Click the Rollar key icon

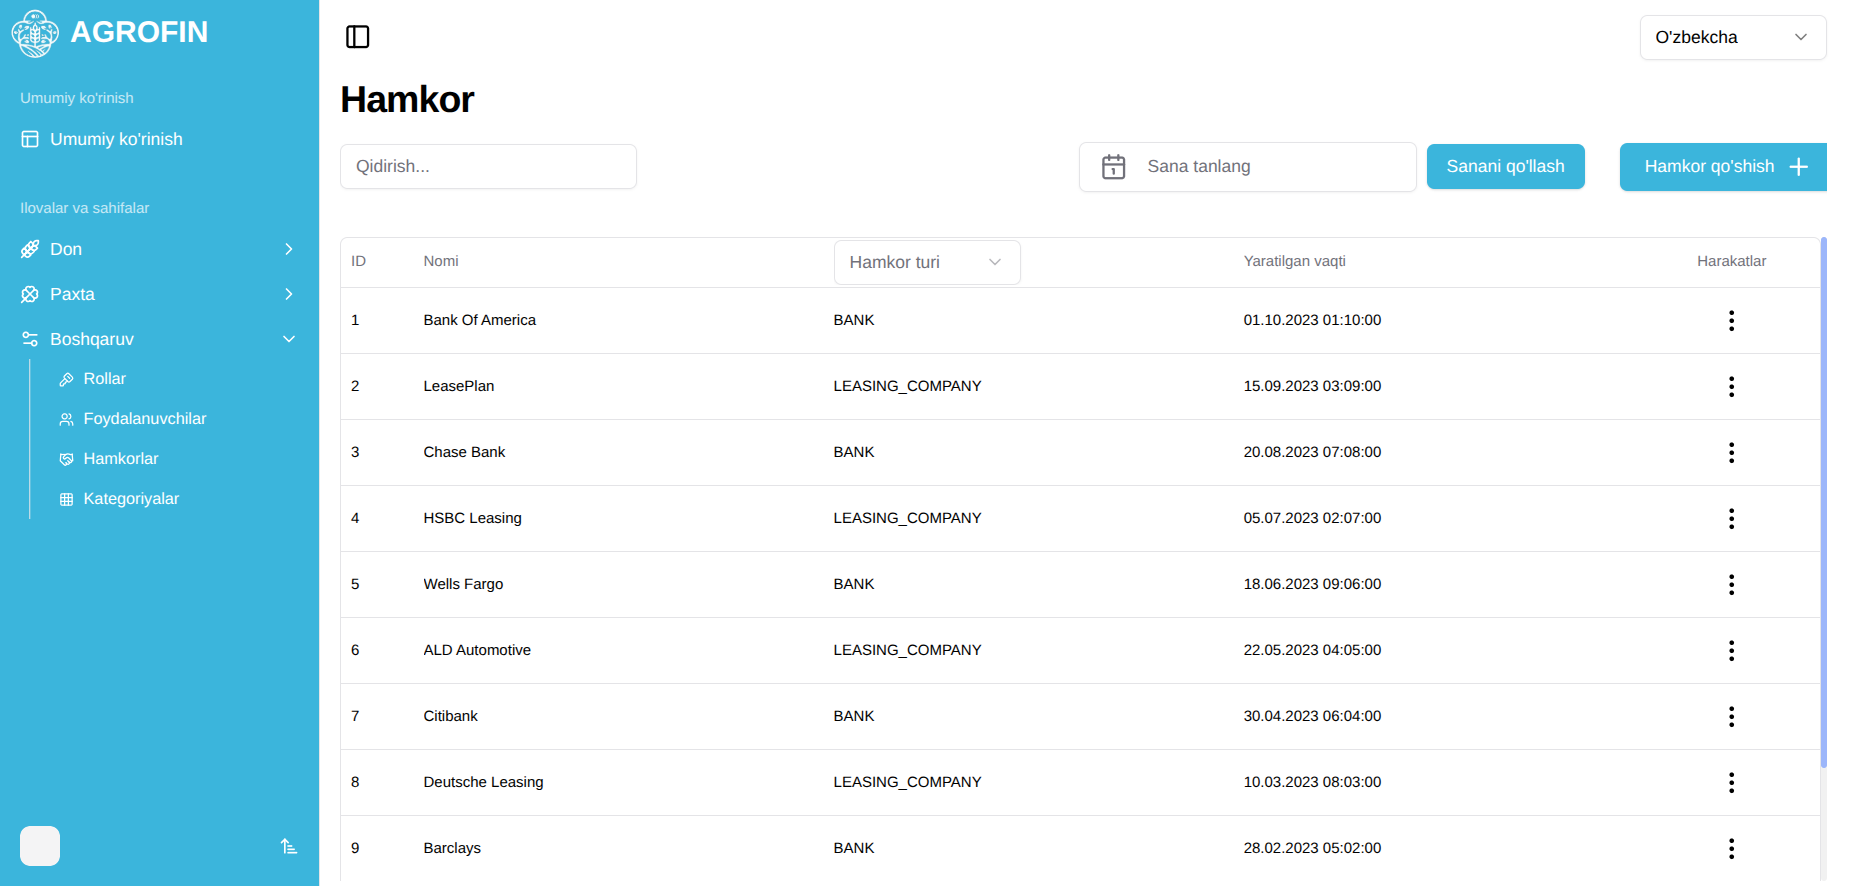click(66, 379)
